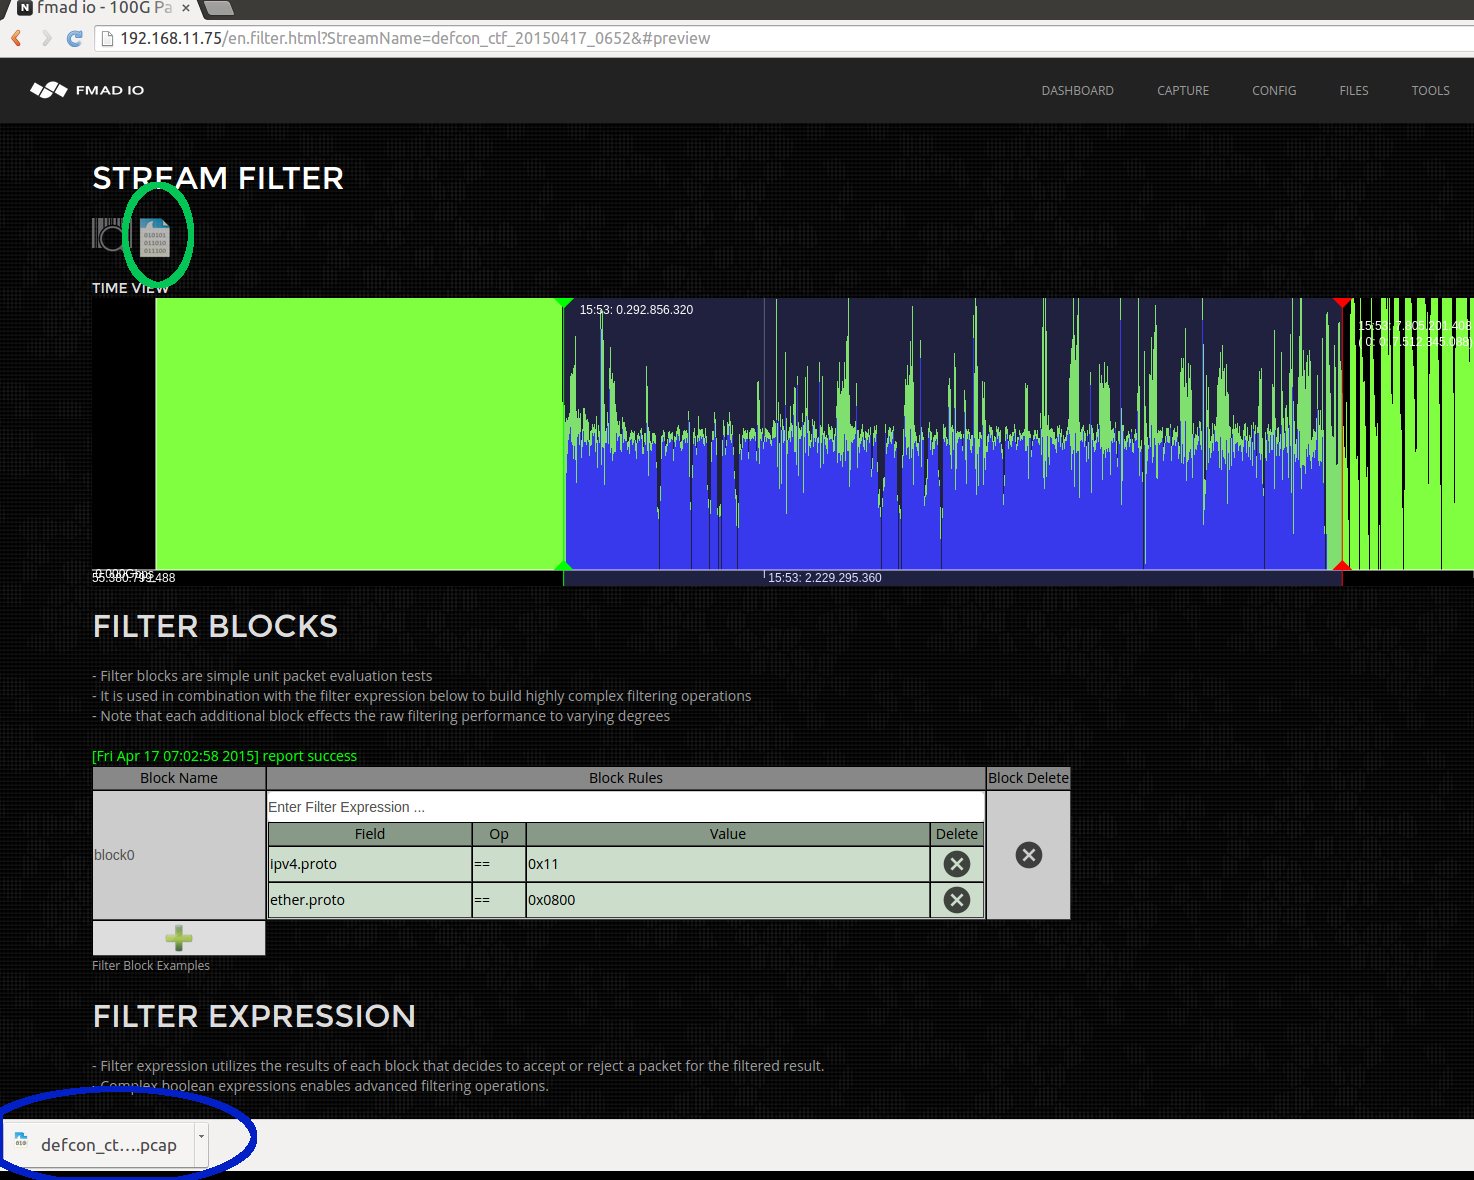Open the Filter Block Examples link
Screen dimensions: 1474x1180
pyautogui.click(x=151, y=965)
